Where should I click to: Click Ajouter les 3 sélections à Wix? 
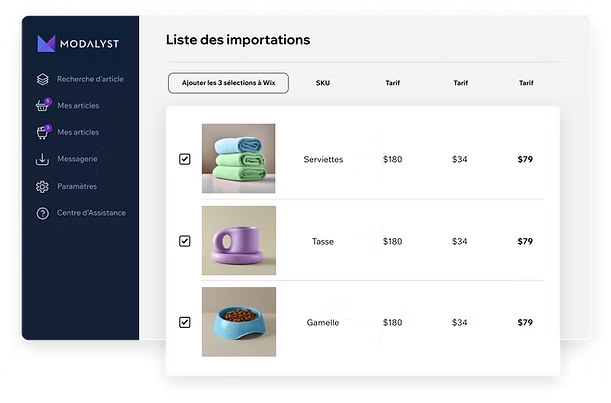(x=228, y=83)
